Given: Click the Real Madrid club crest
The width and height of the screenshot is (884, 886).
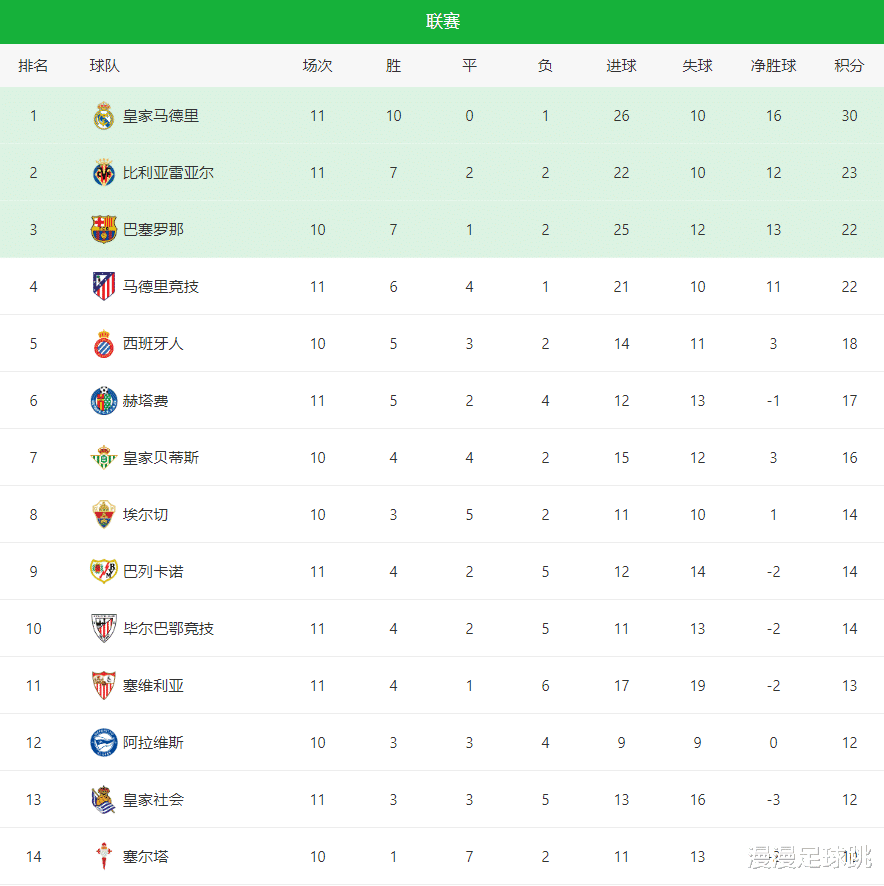Looking at the screenshot, I should pyautogui.click(x=104, y=116).
